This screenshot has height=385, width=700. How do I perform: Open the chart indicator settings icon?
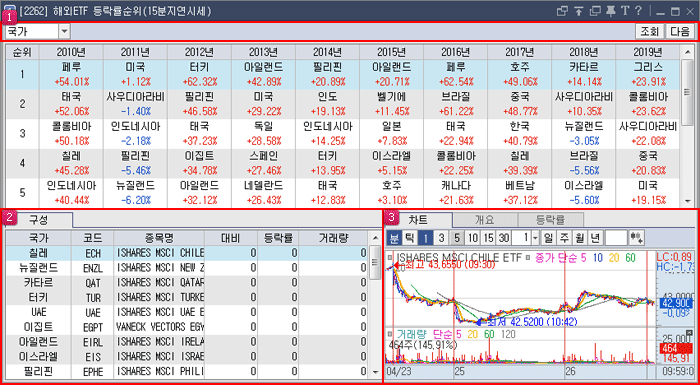(637, 238)
